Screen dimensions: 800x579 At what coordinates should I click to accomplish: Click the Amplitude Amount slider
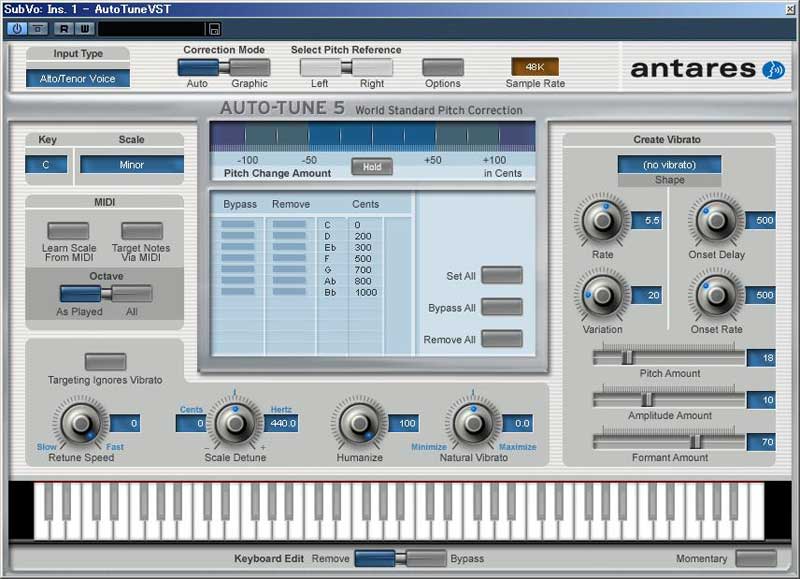point(669,399)
